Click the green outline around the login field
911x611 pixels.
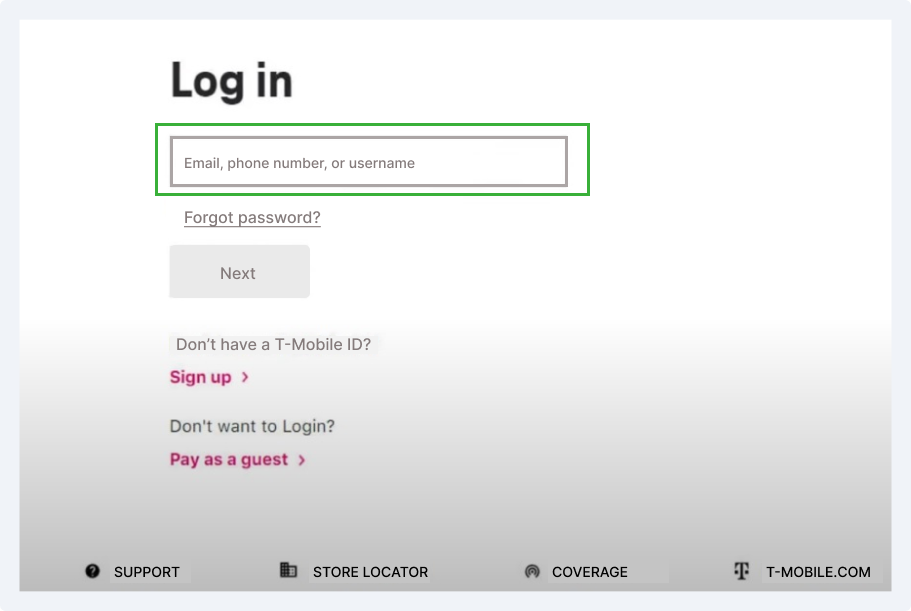tap(588, 160)
